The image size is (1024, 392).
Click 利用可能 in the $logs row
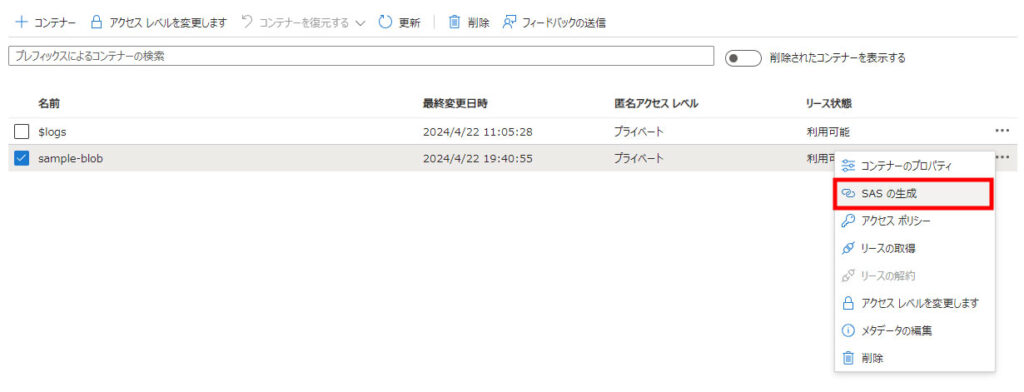(x=828, y=132)
